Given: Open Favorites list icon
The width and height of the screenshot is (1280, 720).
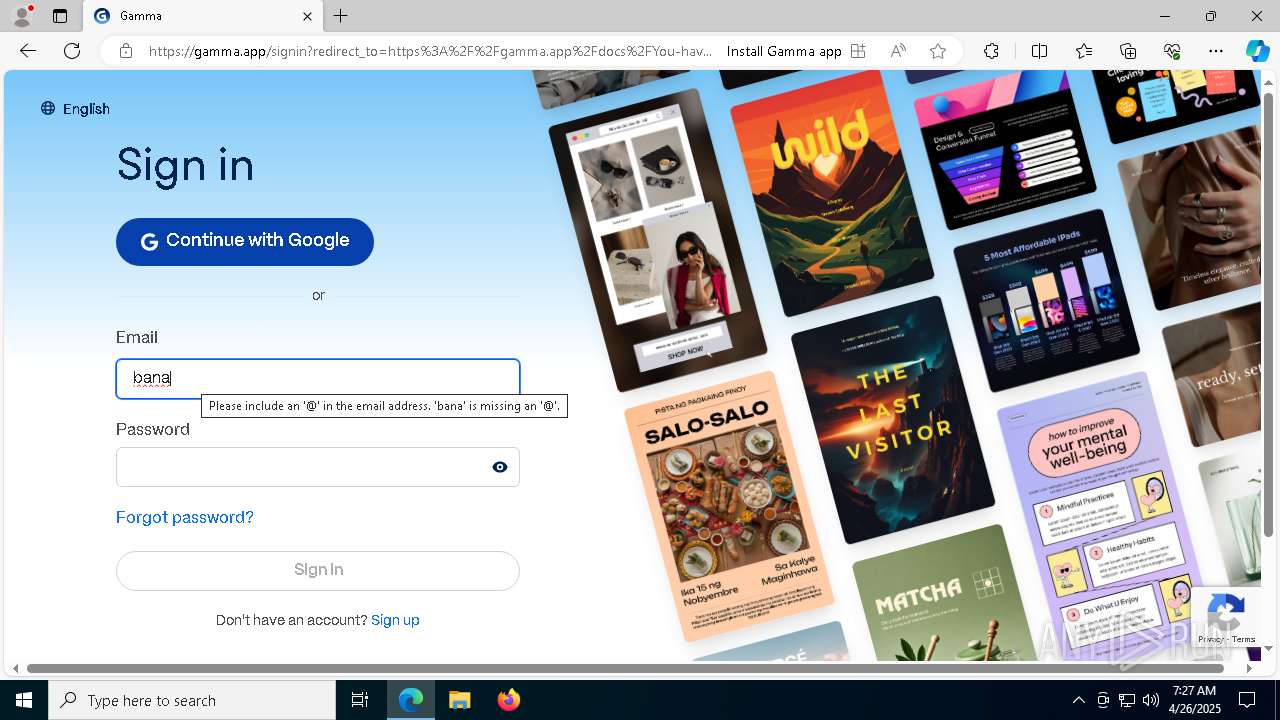Looking at the screenshot, I should (x=1084, y=51).
